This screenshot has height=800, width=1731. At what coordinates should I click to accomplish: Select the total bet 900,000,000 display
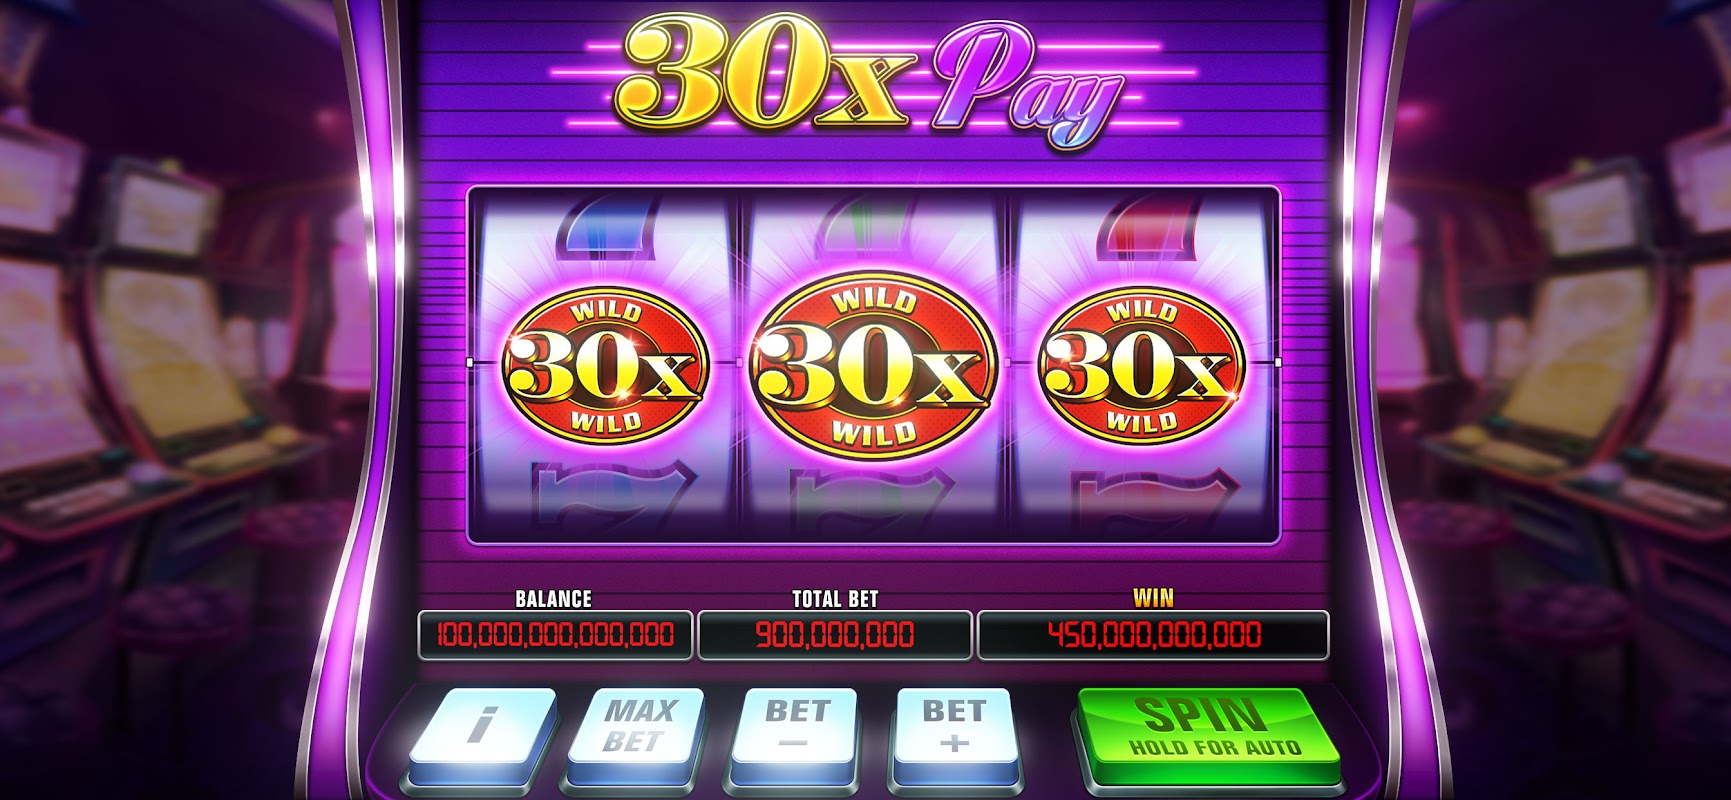pos(834,634)
